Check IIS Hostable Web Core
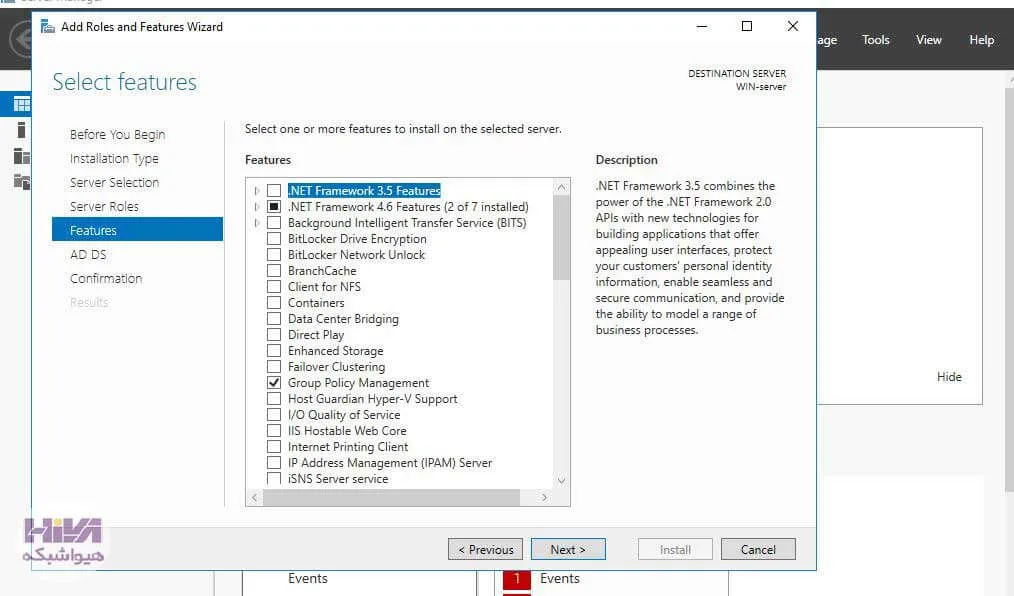 point(274,431)
